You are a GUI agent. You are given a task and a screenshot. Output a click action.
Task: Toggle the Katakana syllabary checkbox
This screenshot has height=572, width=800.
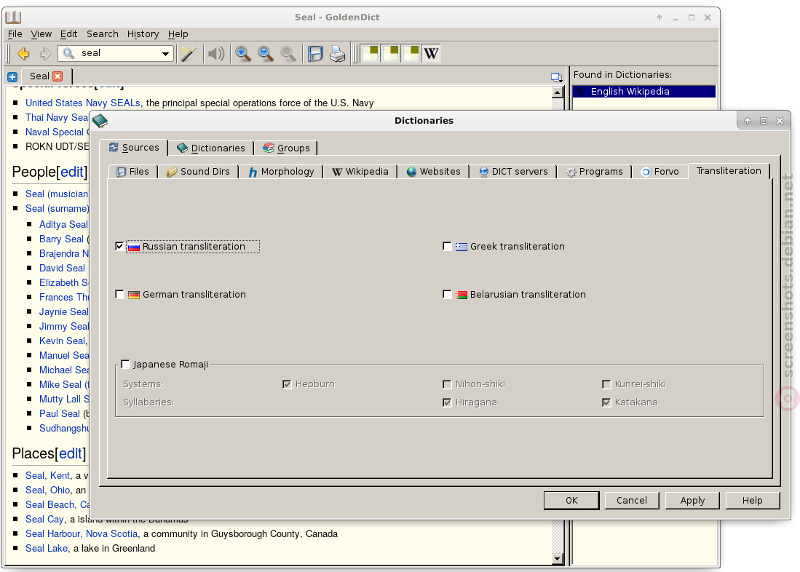[x=606, y=403]
